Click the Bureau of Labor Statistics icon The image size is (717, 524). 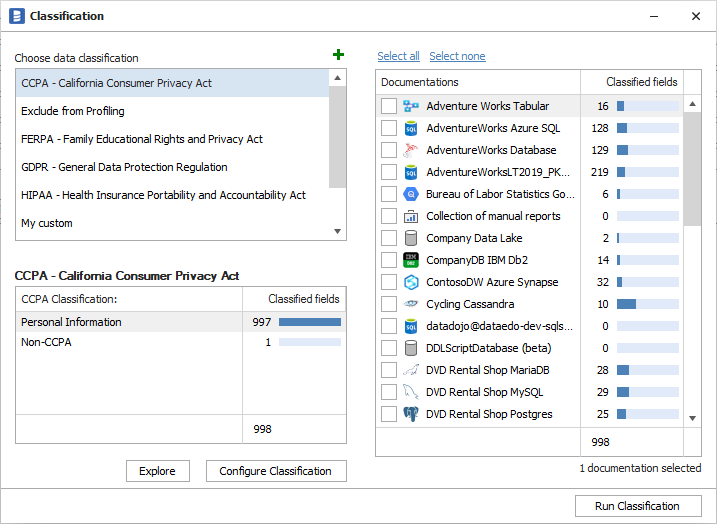click(x=410, y=194)
